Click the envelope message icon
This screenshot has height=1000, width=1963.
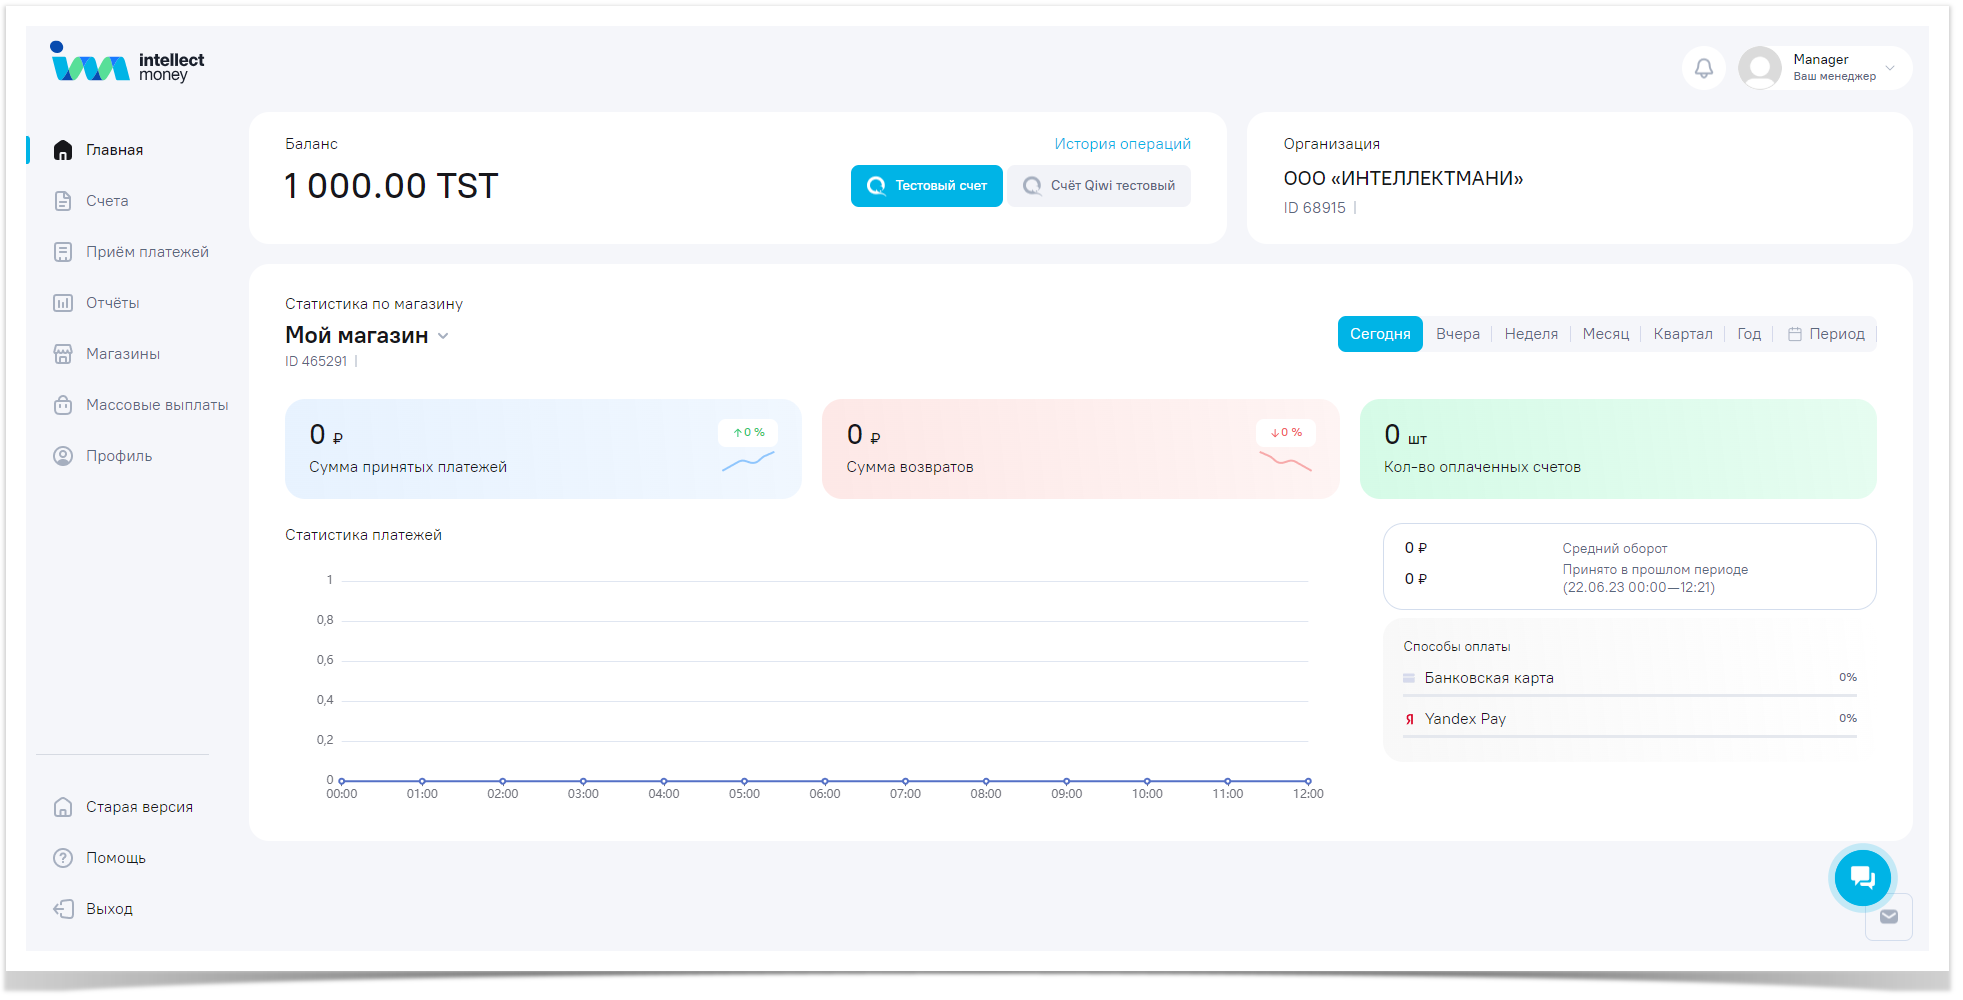(x=1888, y=917)
